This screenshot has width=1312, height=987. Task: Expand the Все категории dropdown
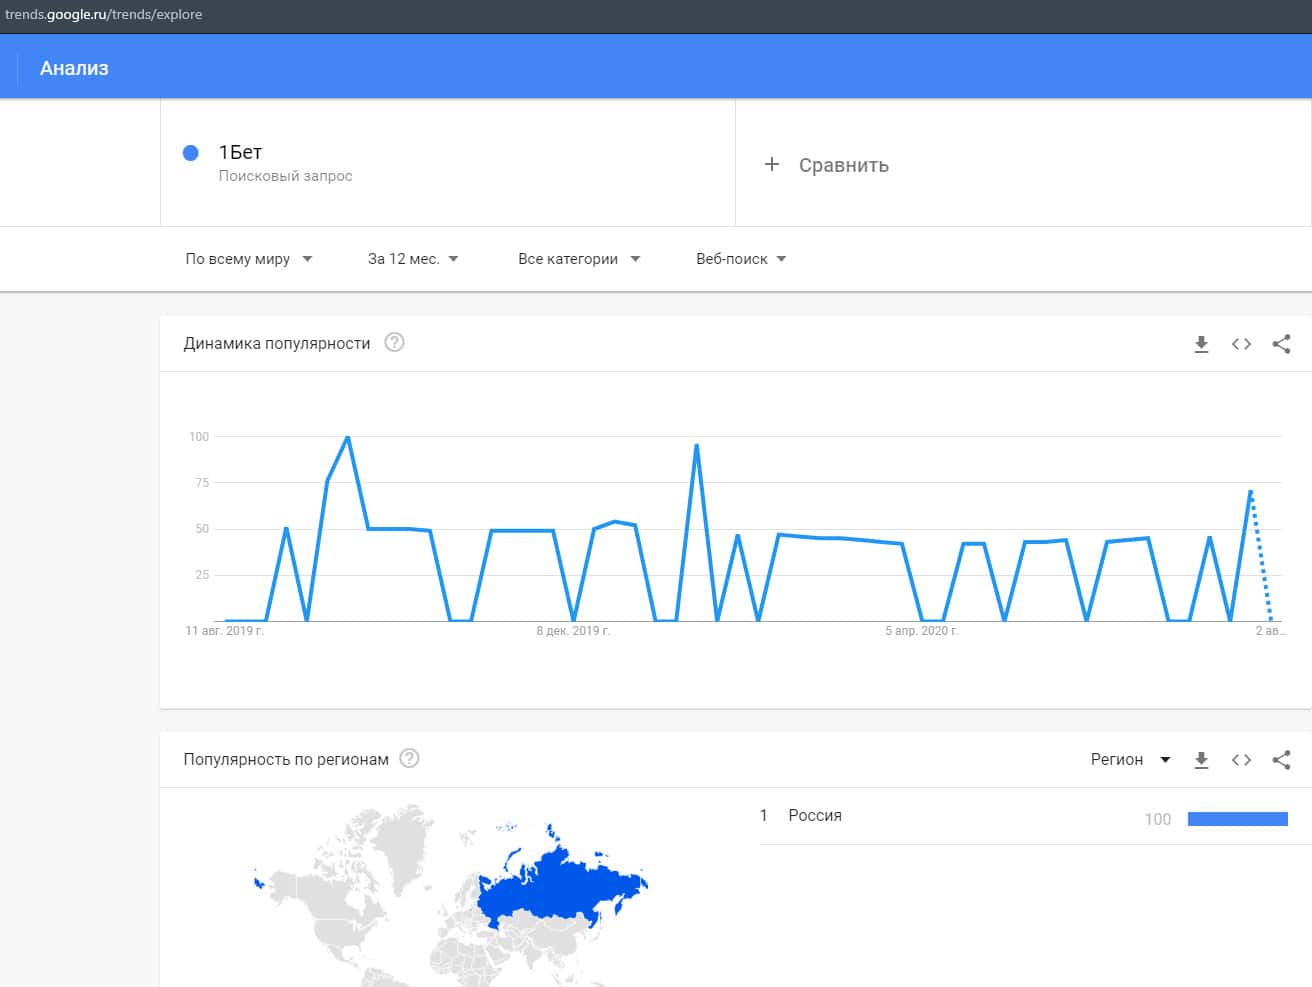pyautogui.click(x=578, y=259)
